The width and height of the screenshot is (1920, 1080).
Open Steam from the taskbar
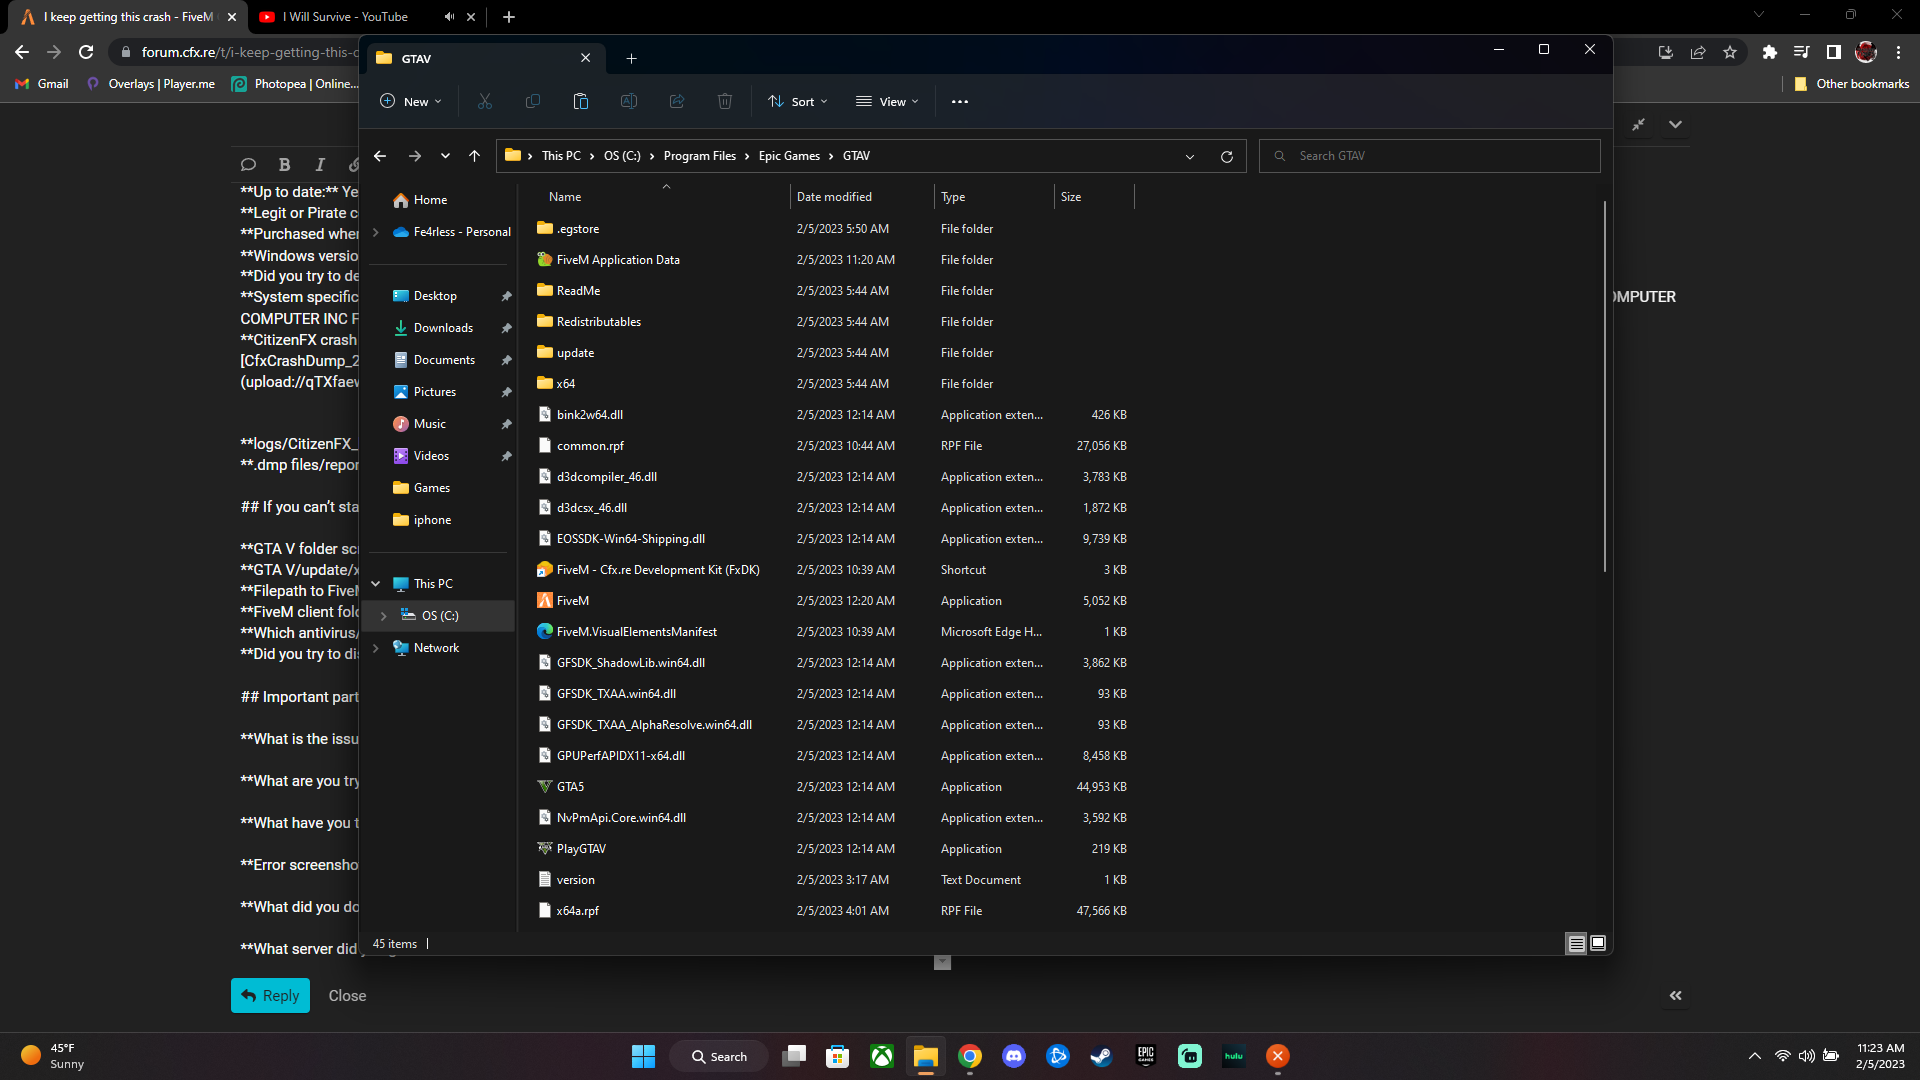pyautogui.click(x=1102, y=1056)
